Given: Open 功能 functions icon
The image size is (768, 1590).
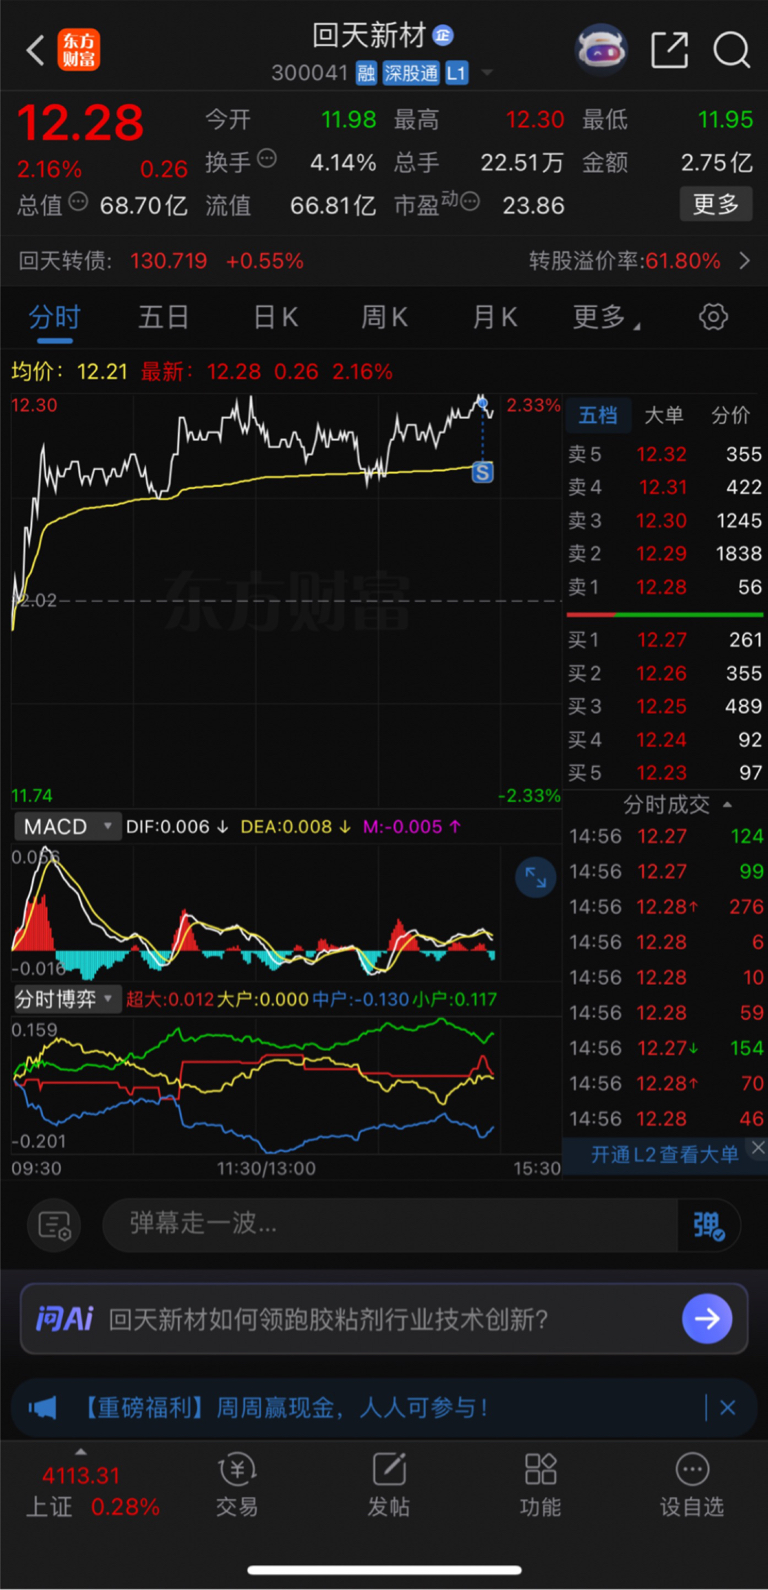Looking at the screenshot, I should 540,1486.
